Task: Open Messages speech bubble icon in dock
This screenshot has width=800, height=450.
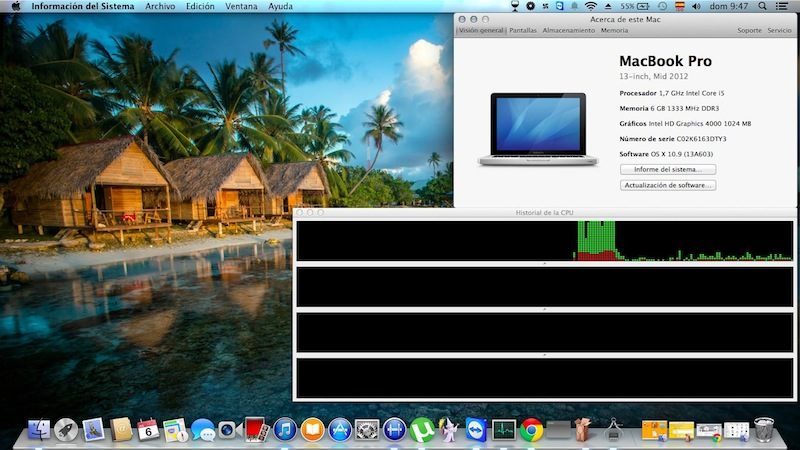Action: click(203, 430)
